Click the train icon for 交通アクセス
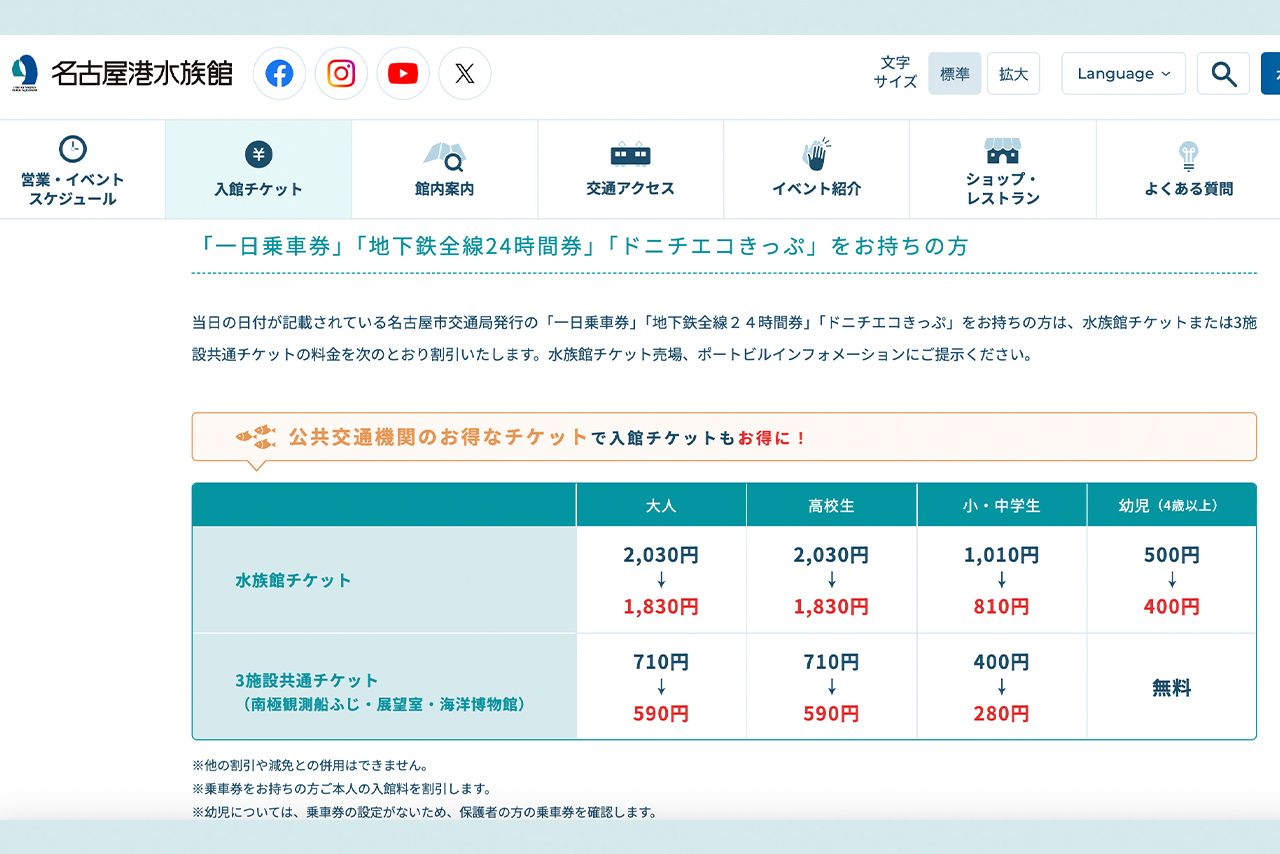This screenshot has height=854, width=1280. [630, 154]
